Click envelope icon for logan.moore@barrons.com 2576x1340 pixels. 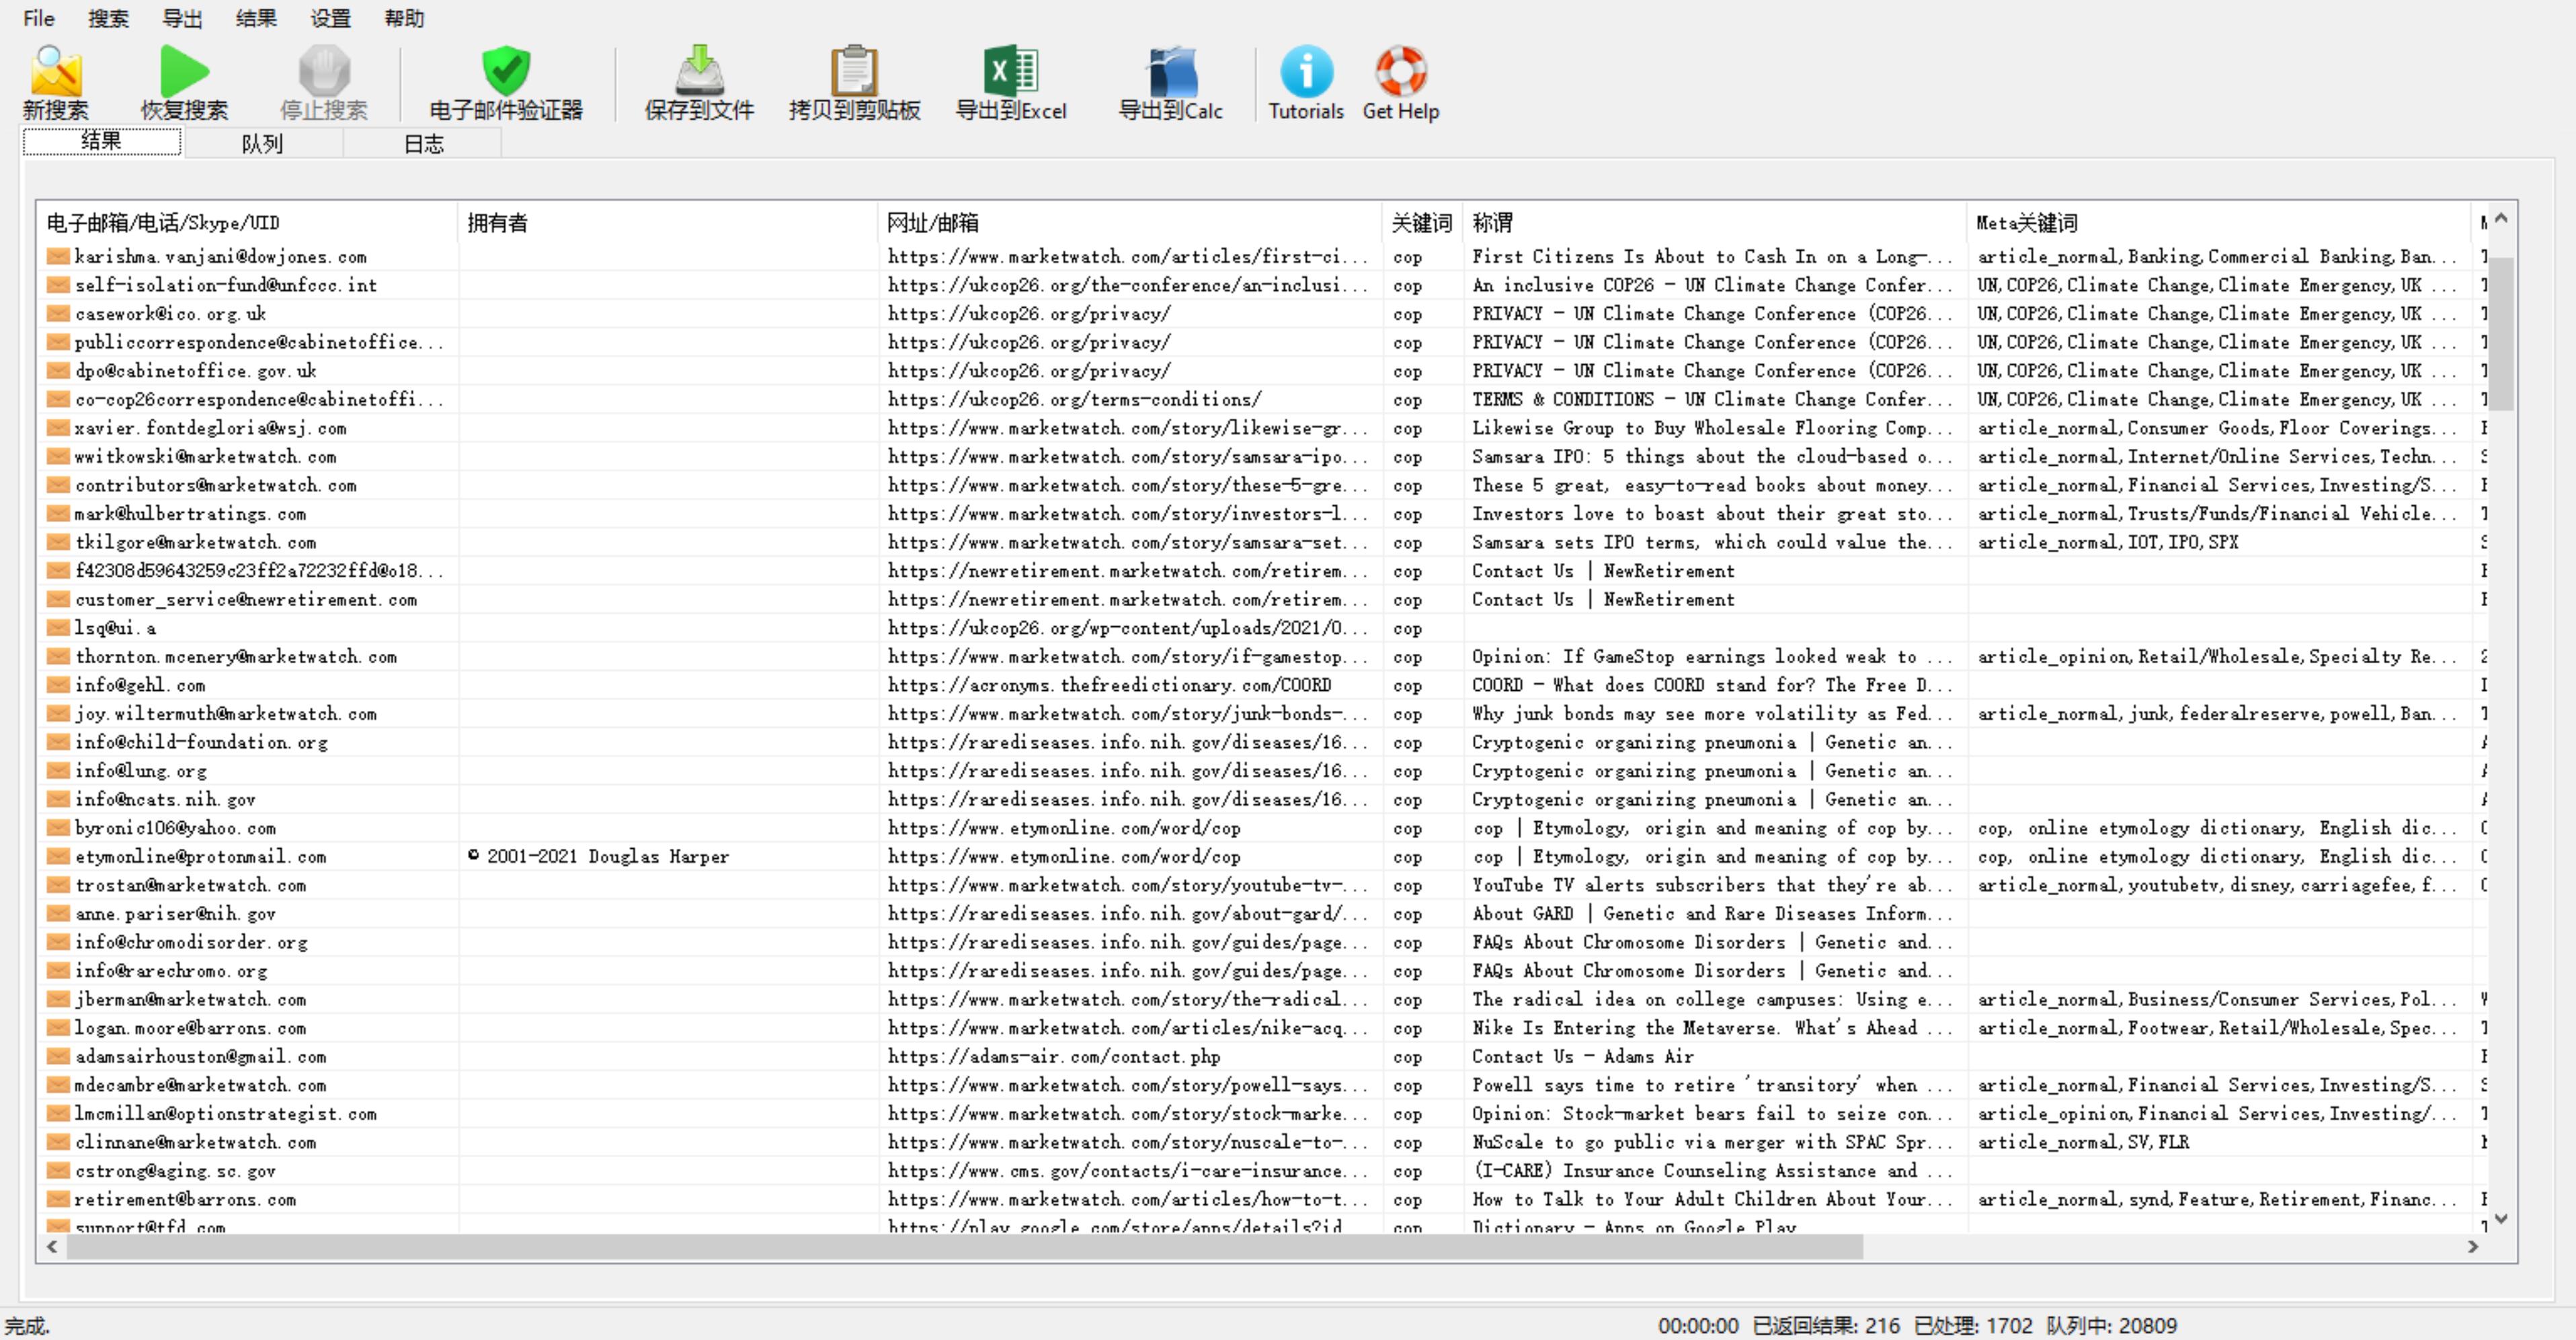coord(59,1028)
